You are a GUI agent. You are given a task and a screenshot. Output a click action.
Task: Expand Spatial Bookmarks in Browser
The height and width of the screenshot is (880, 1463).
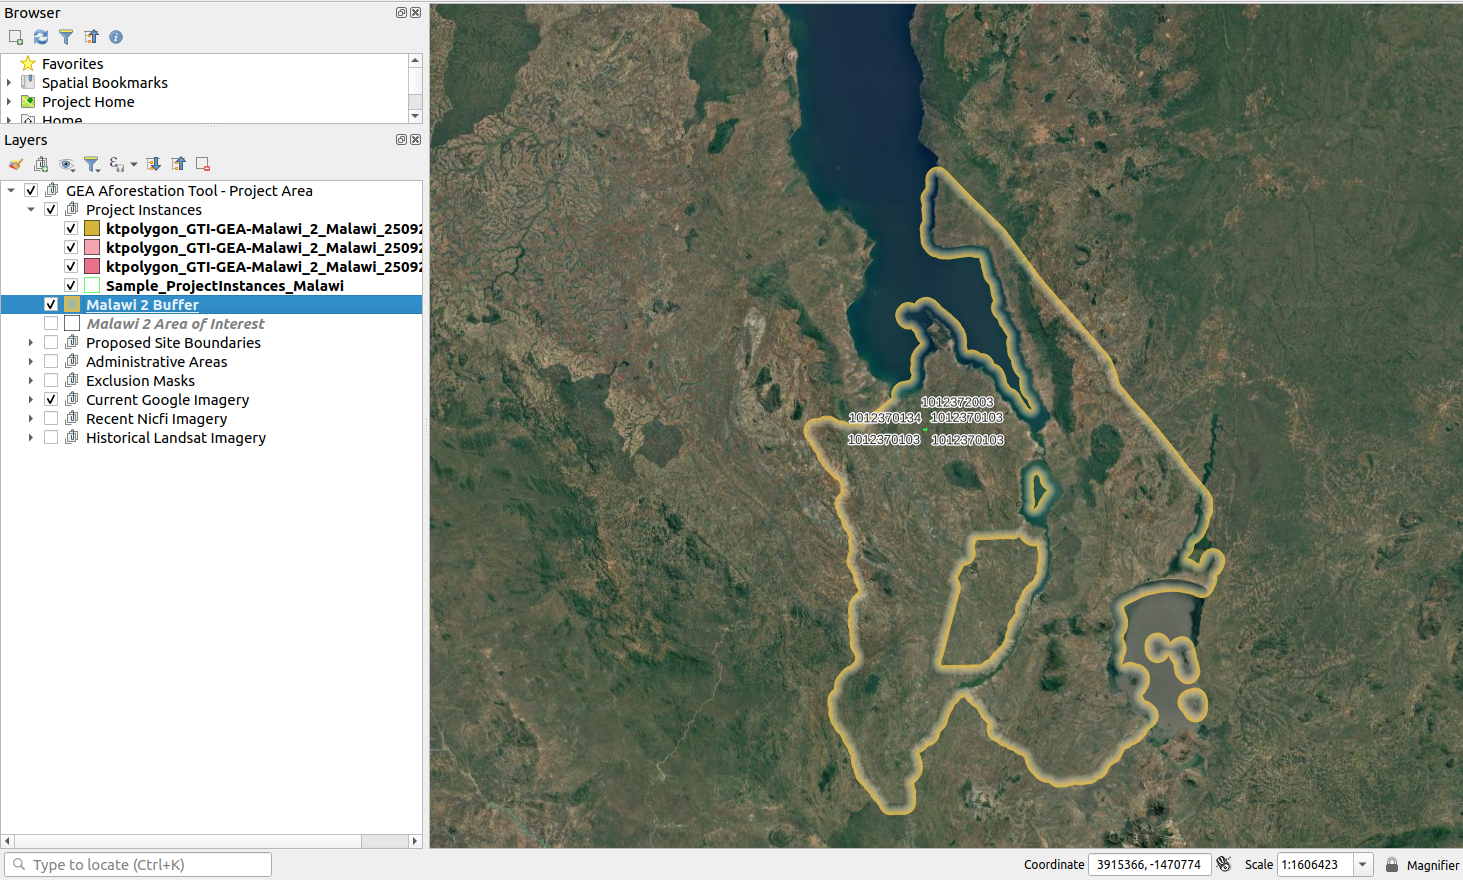pos(9,83)
